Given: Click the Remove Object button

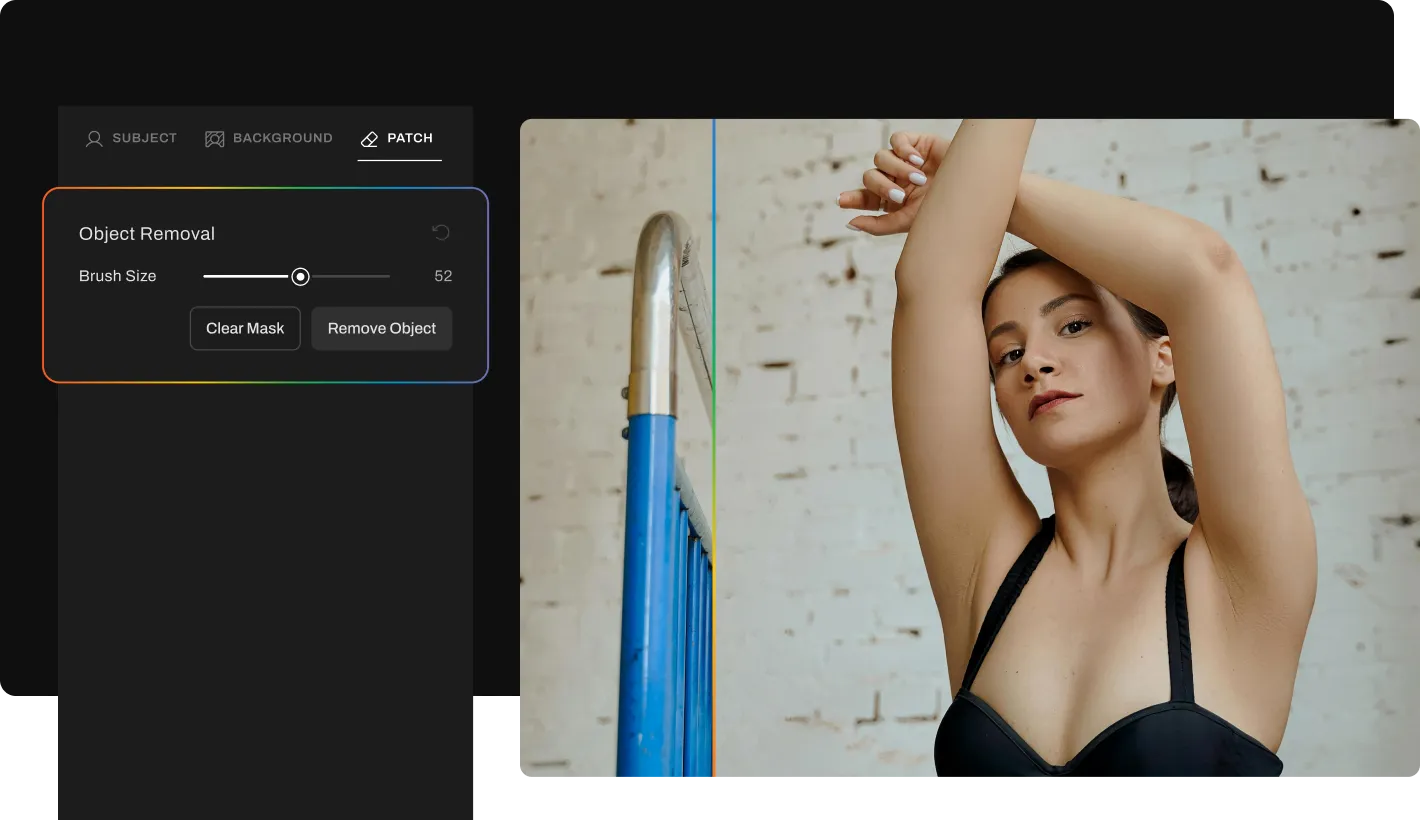Looking at the screenshot, I should click(x=381, y=328).
